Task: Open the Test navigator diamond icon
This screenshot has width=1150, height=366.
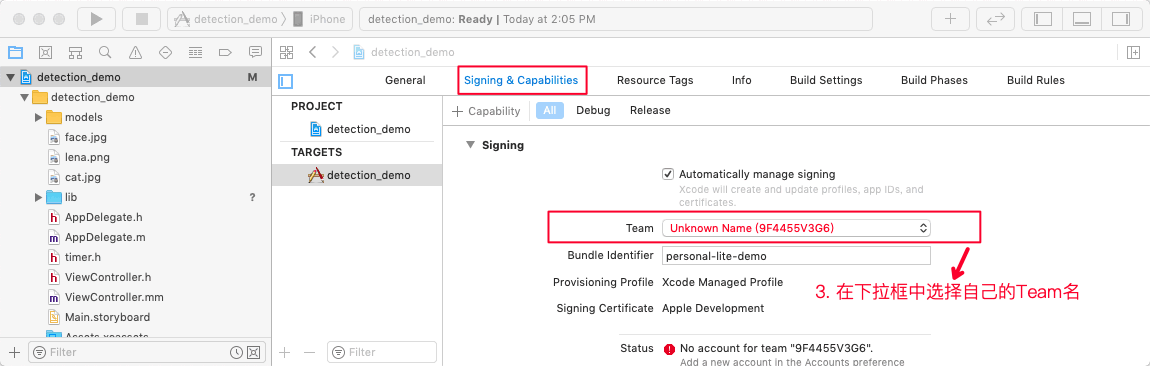Action: click(165, 52)
